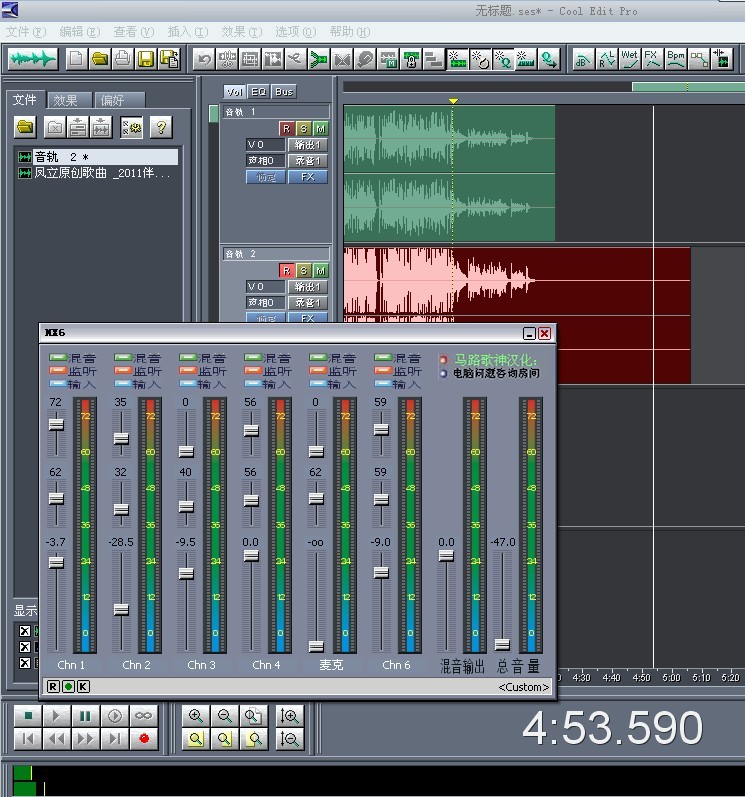Solo track 1 with S button
Image resolution: width=745 pixels, height=797 pixels.
point(303,129)
